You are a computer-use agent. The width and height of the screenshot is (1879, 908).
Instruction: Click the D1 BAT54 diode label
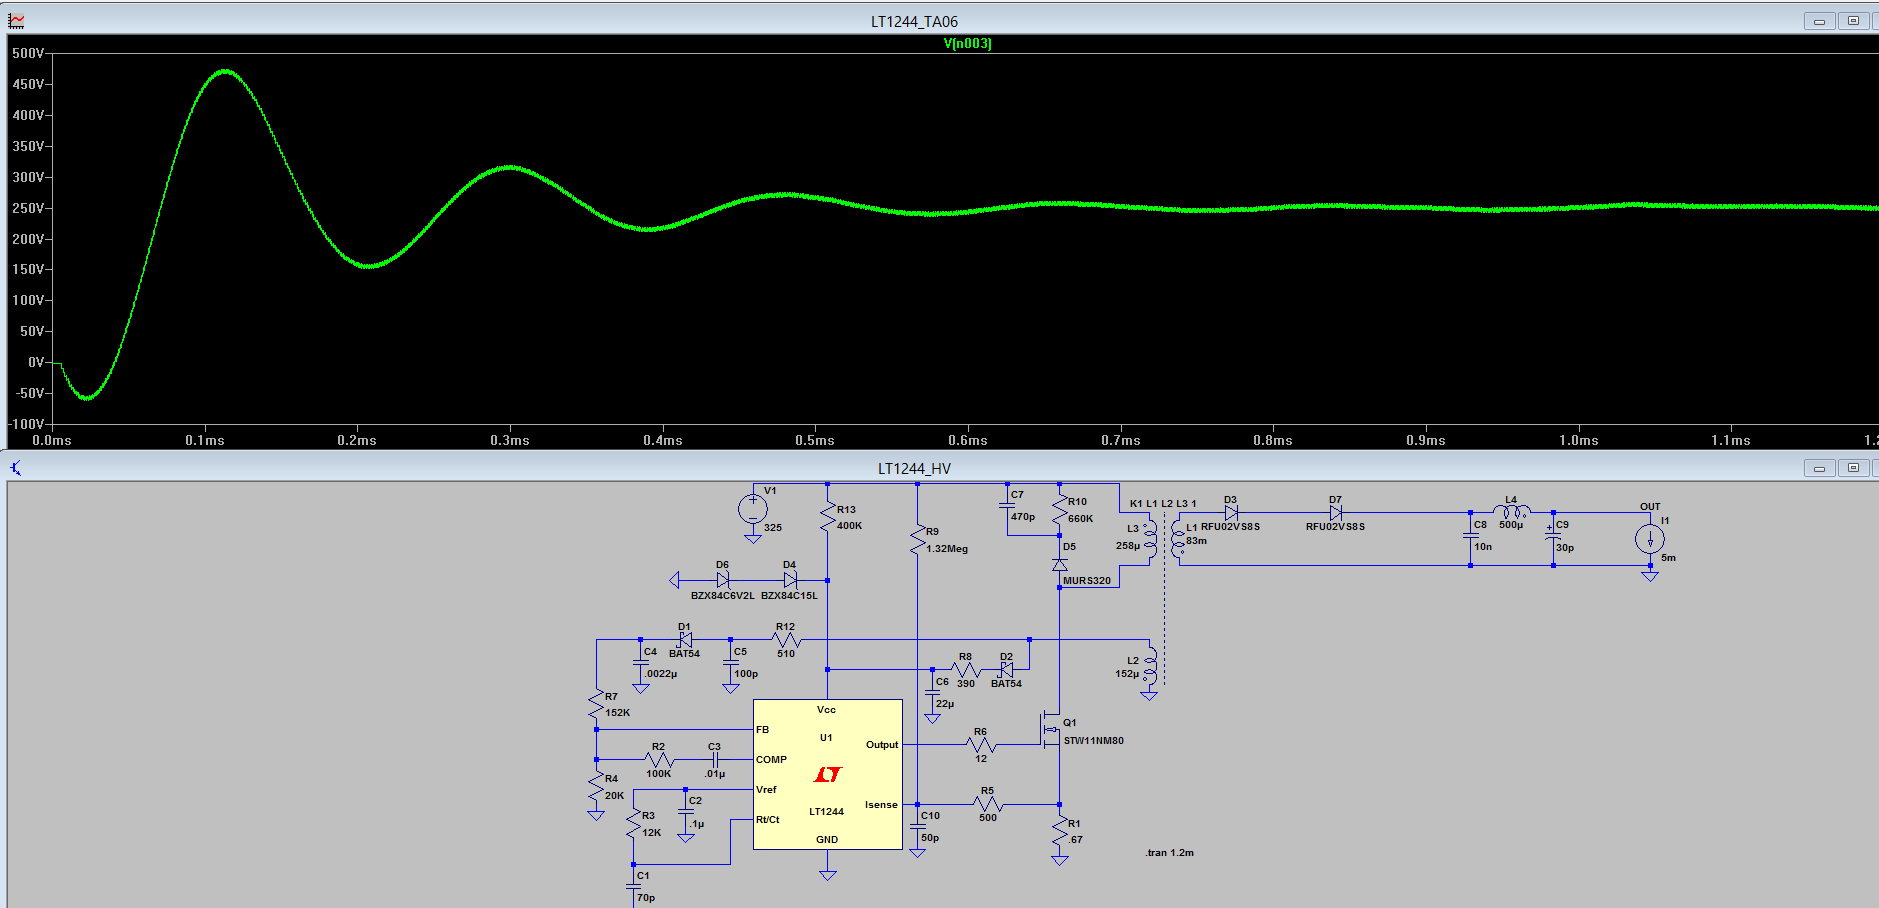tap(684, 653)
